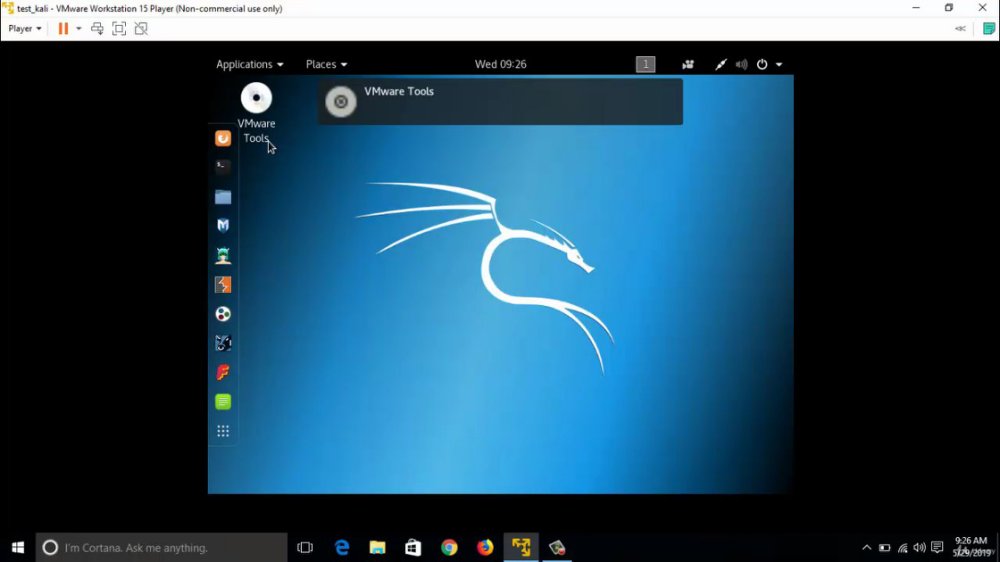Launch Leafpad notes from Kali dock
The image size is (1000, 562).
click(x=223, y=402)
